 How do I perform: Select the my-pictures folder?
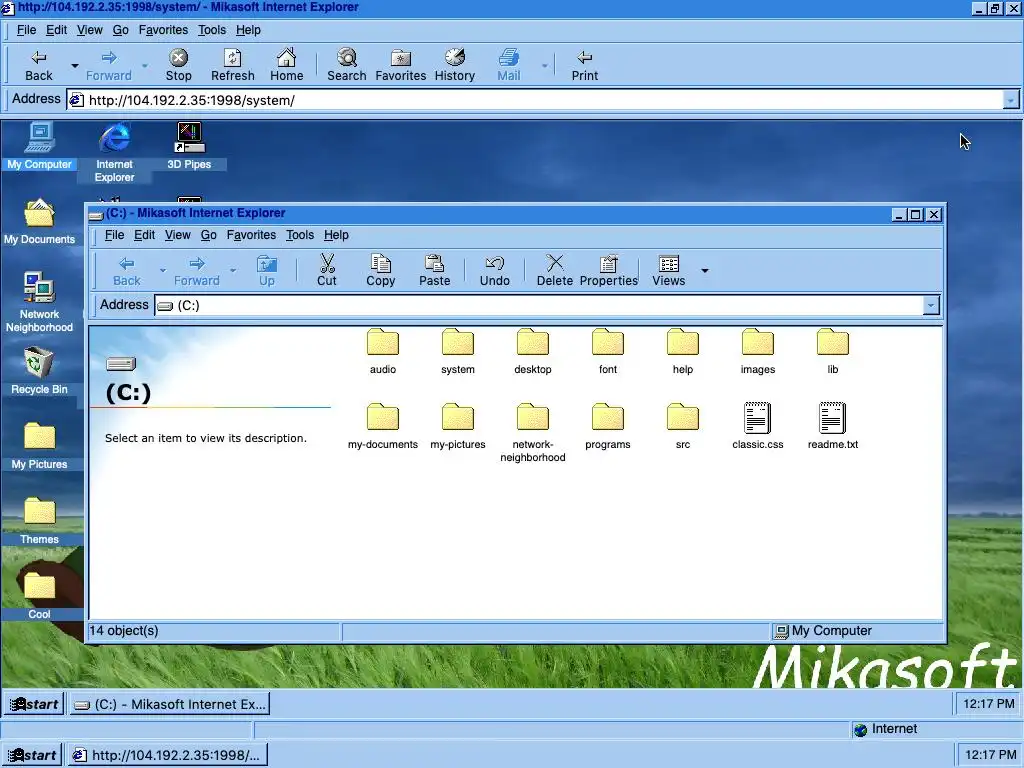pos(458,426)
